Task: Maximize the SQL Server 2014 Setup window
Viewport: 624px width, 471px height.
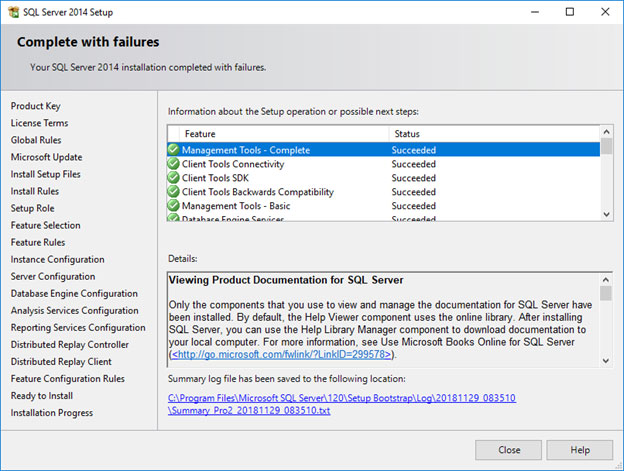Action: pyautogui.click(x=570, y=12)
